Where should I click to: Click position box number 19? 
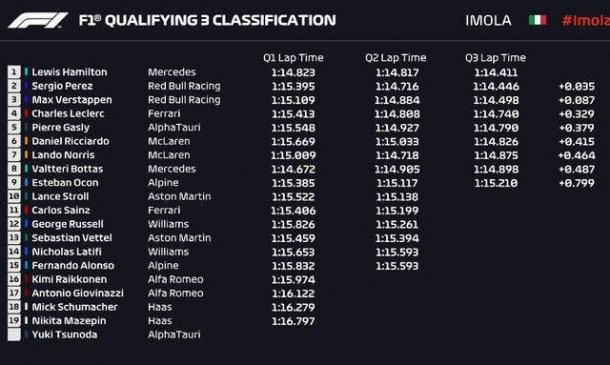point(14,321)
